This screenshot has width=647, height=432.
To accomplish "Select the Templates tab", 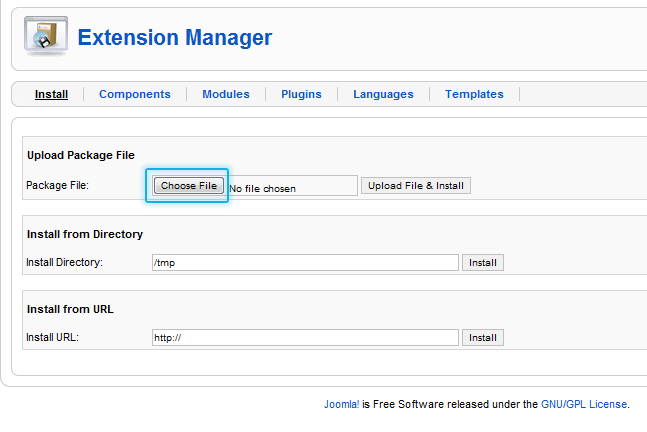I will click(474, 94).
